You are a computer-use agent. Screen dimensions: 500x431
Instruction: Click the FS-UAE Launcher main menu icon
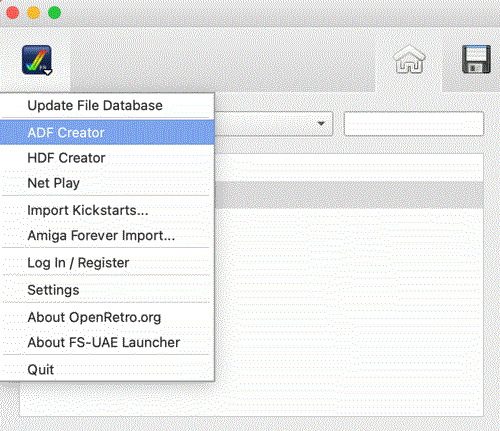[37, 60]
